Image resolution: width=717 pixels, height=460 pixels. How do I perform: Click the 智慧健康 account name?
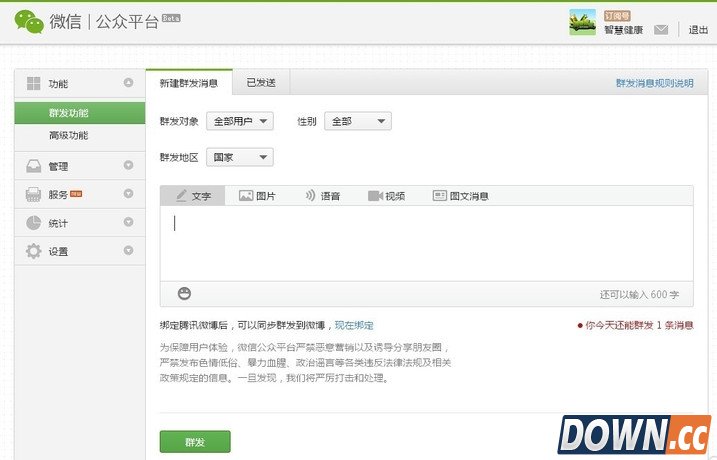(623, 30)
